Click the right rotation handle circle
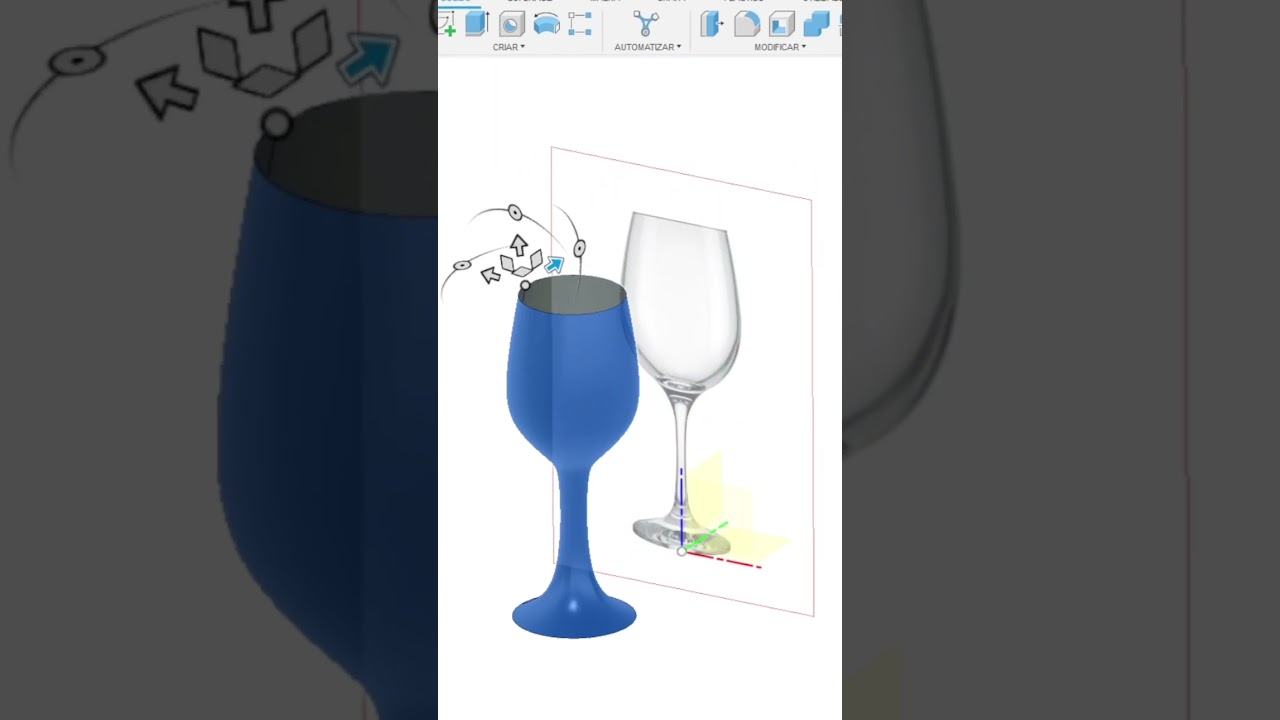Image resolution: width=1280 pixels, height=720 pixels. 579,247
